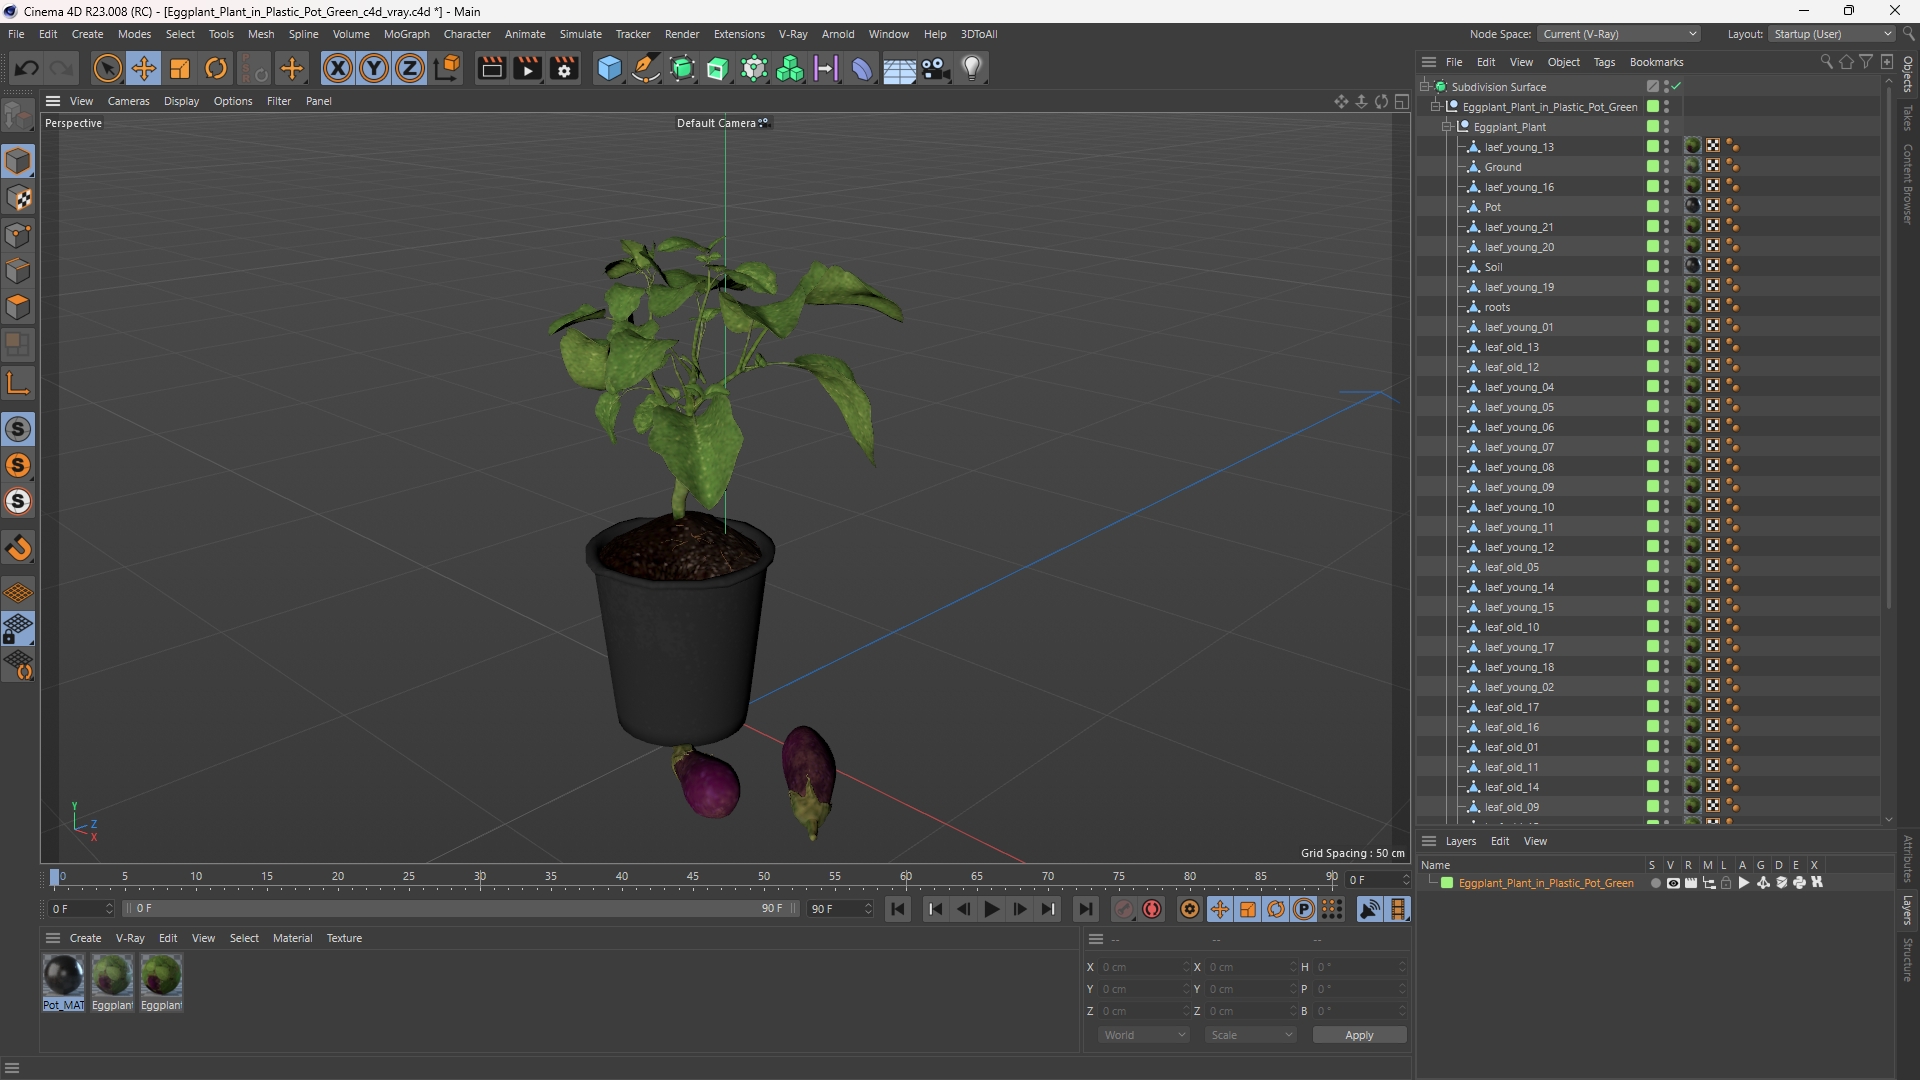Click the Light bulb icon

(972, 69)
